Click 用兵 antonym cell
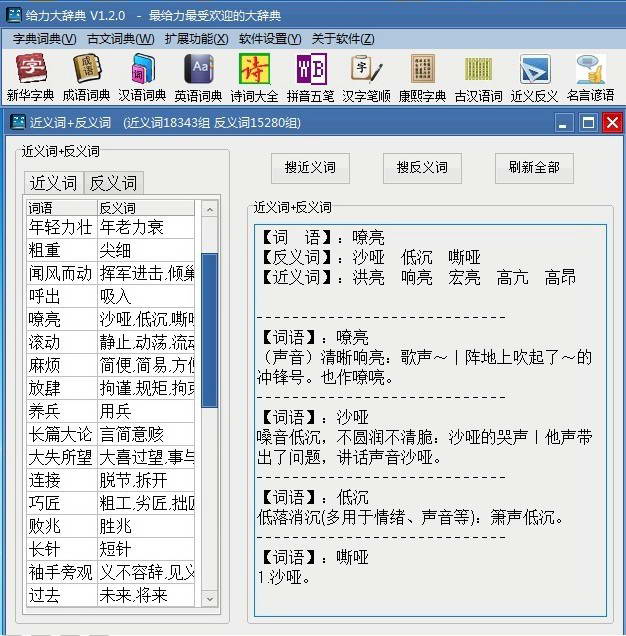 [146, 411]
